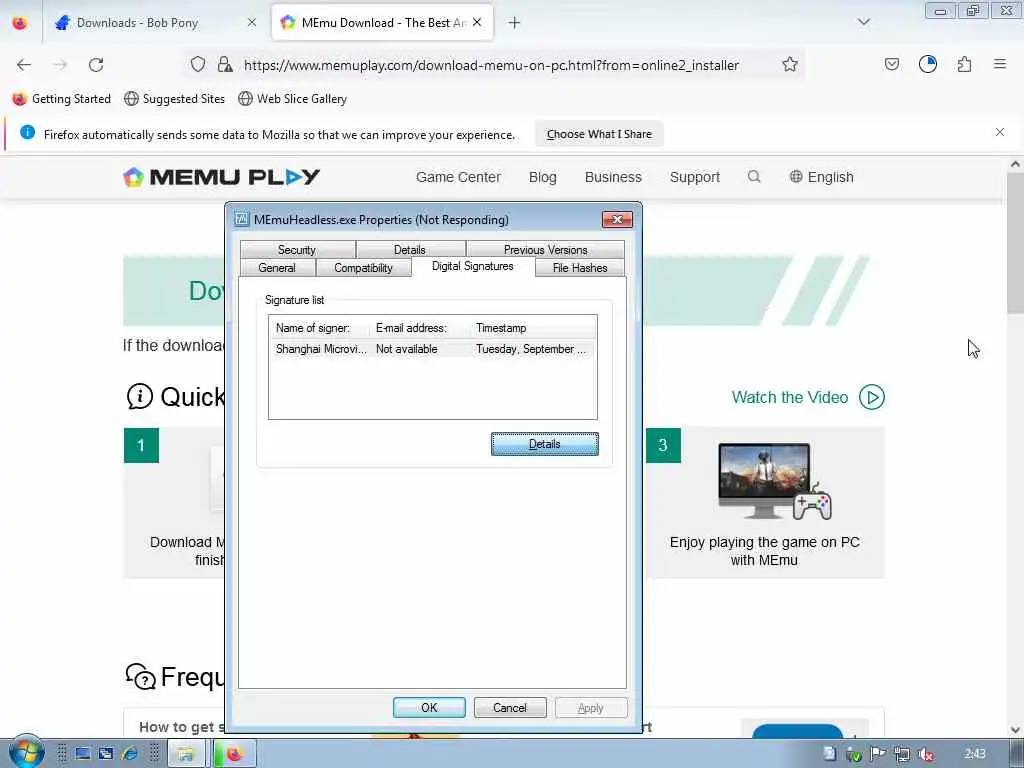Screen dimensions: 1024x768
Task: Open the Business menu item
Action: point(613,177)
